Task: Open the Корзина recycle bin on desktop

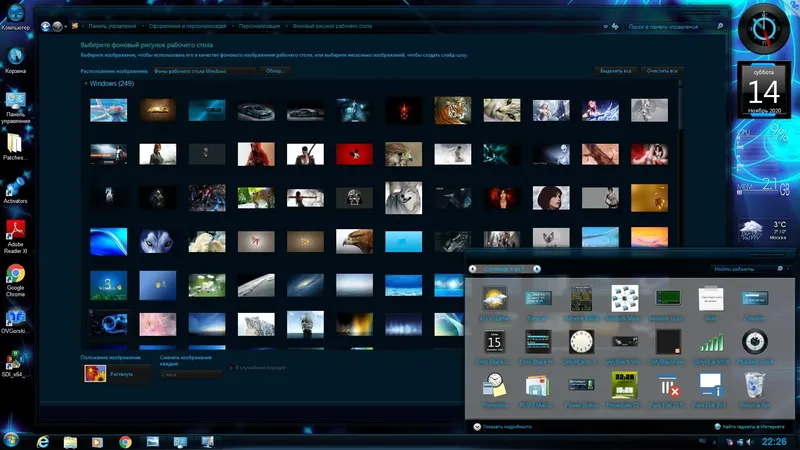Action: (x=15, y=60)
